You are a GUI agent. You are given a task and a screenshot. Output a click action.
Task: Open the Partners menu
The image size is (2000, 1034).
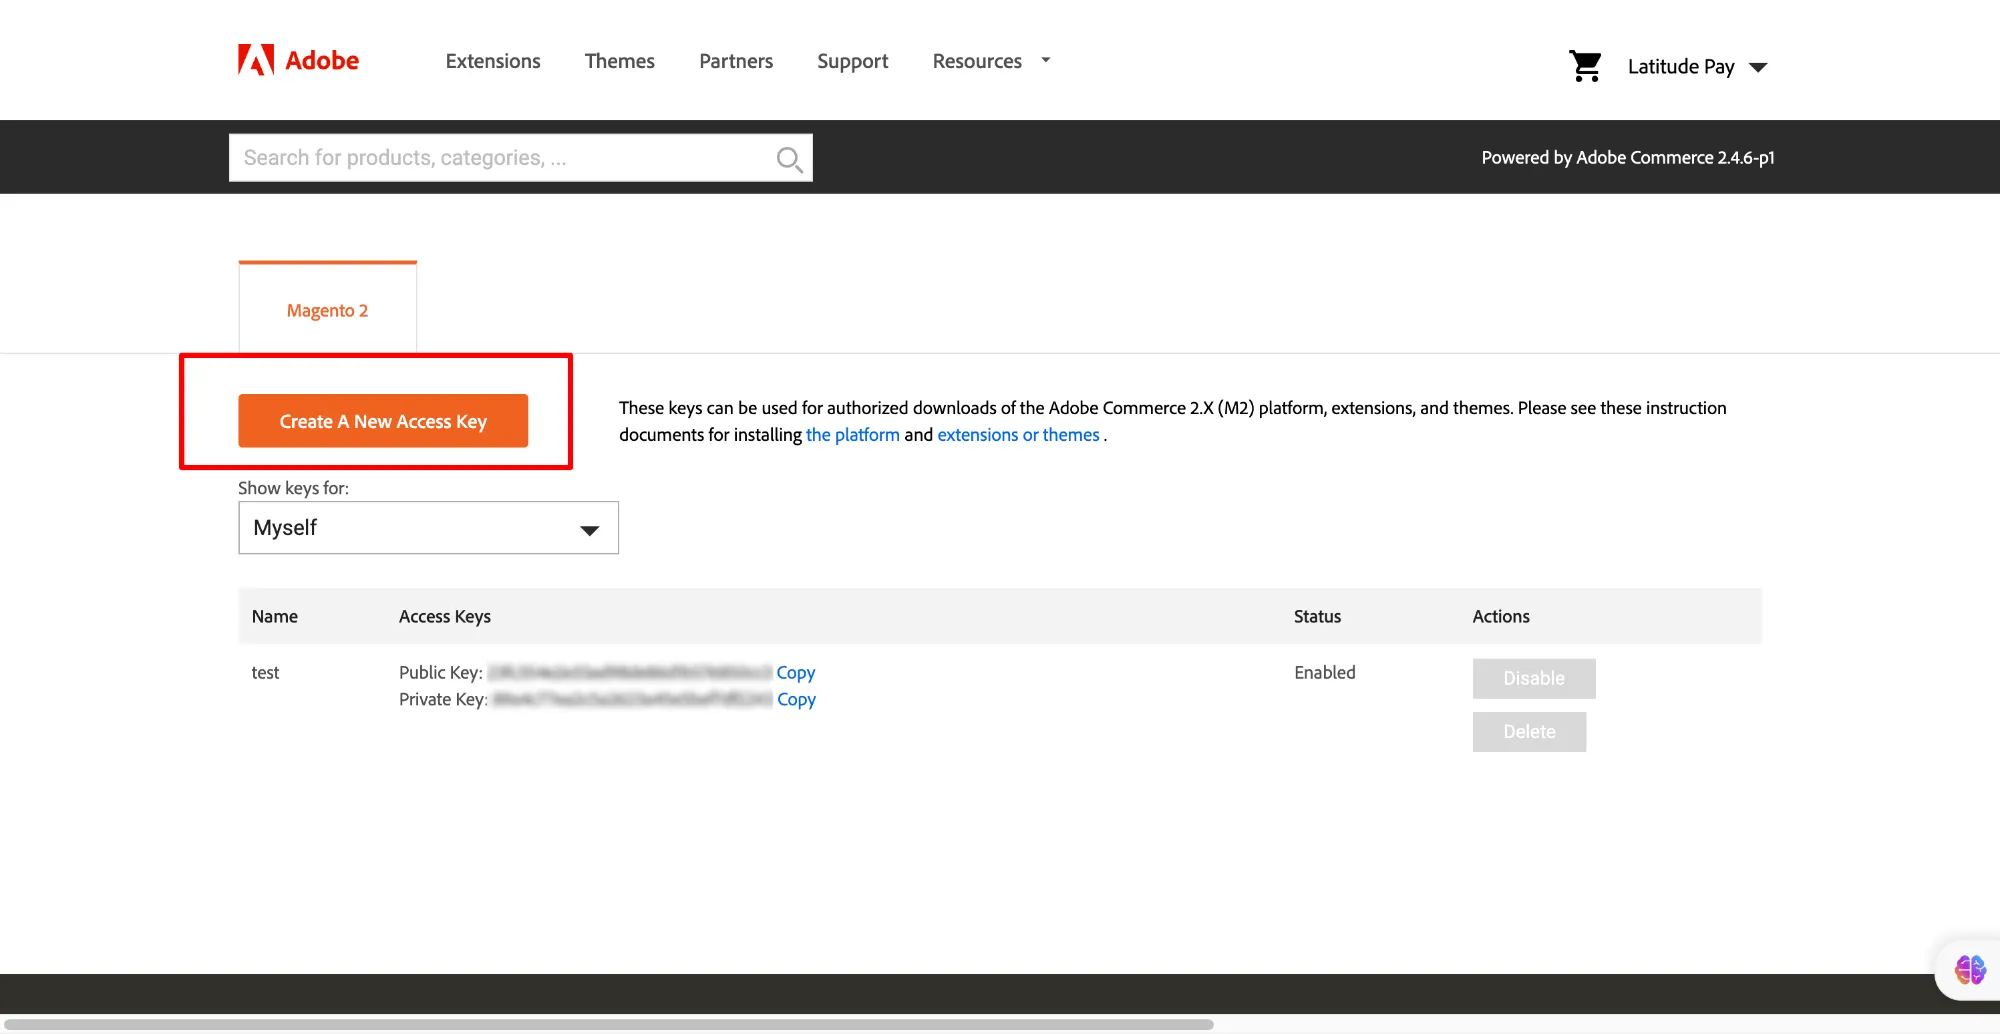click(736, 61)
